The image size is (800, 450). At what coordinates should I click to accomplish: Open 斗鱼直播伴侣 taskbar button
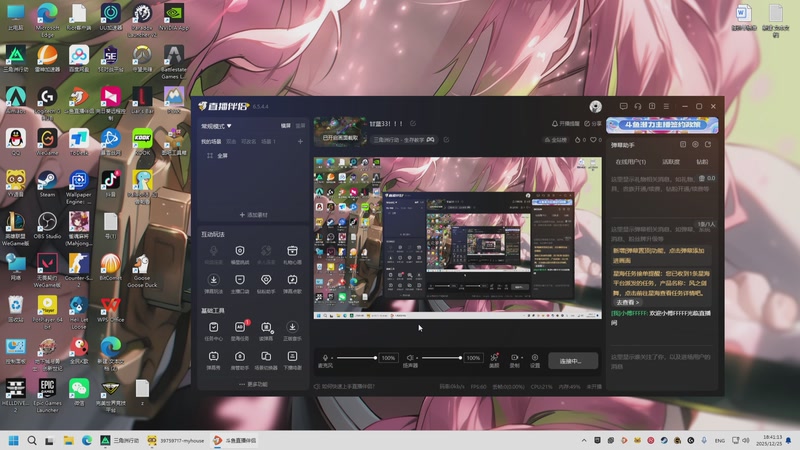pyautogui.click(x=236, y=440)
